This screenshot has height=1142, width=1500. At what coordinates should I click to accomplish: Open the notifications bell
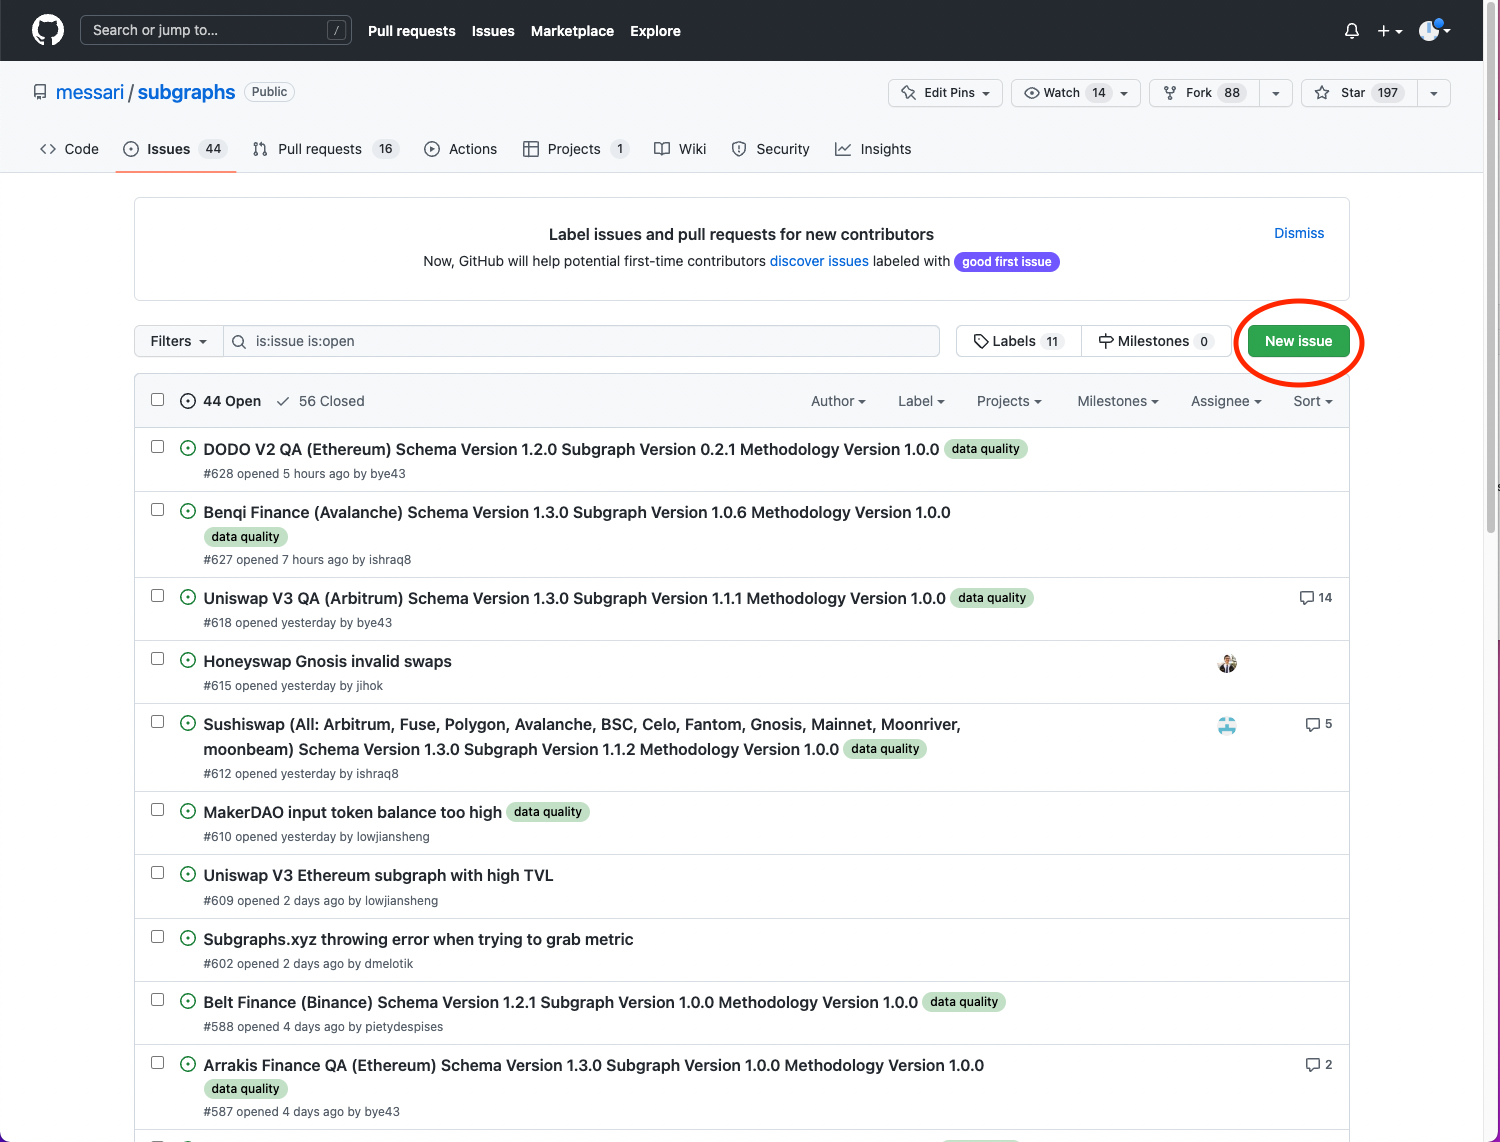[1352, 31]
